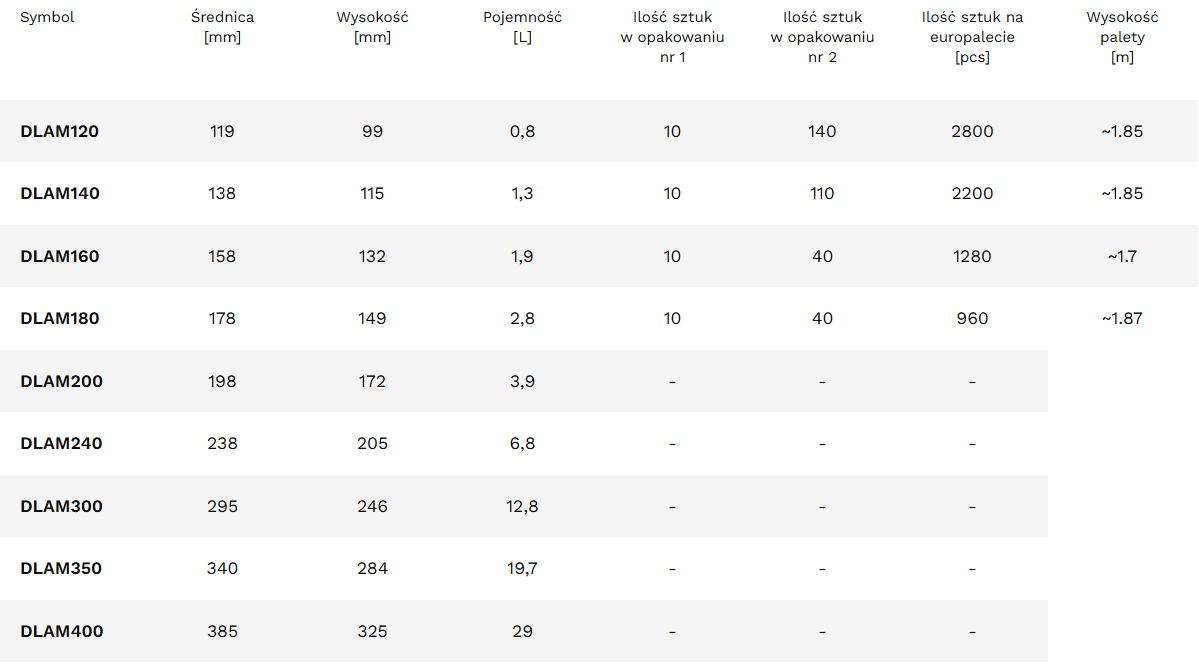Click the DLAM120 symbol cell
This screenshot has width=1199, height=671.
[x=60, y=131]
